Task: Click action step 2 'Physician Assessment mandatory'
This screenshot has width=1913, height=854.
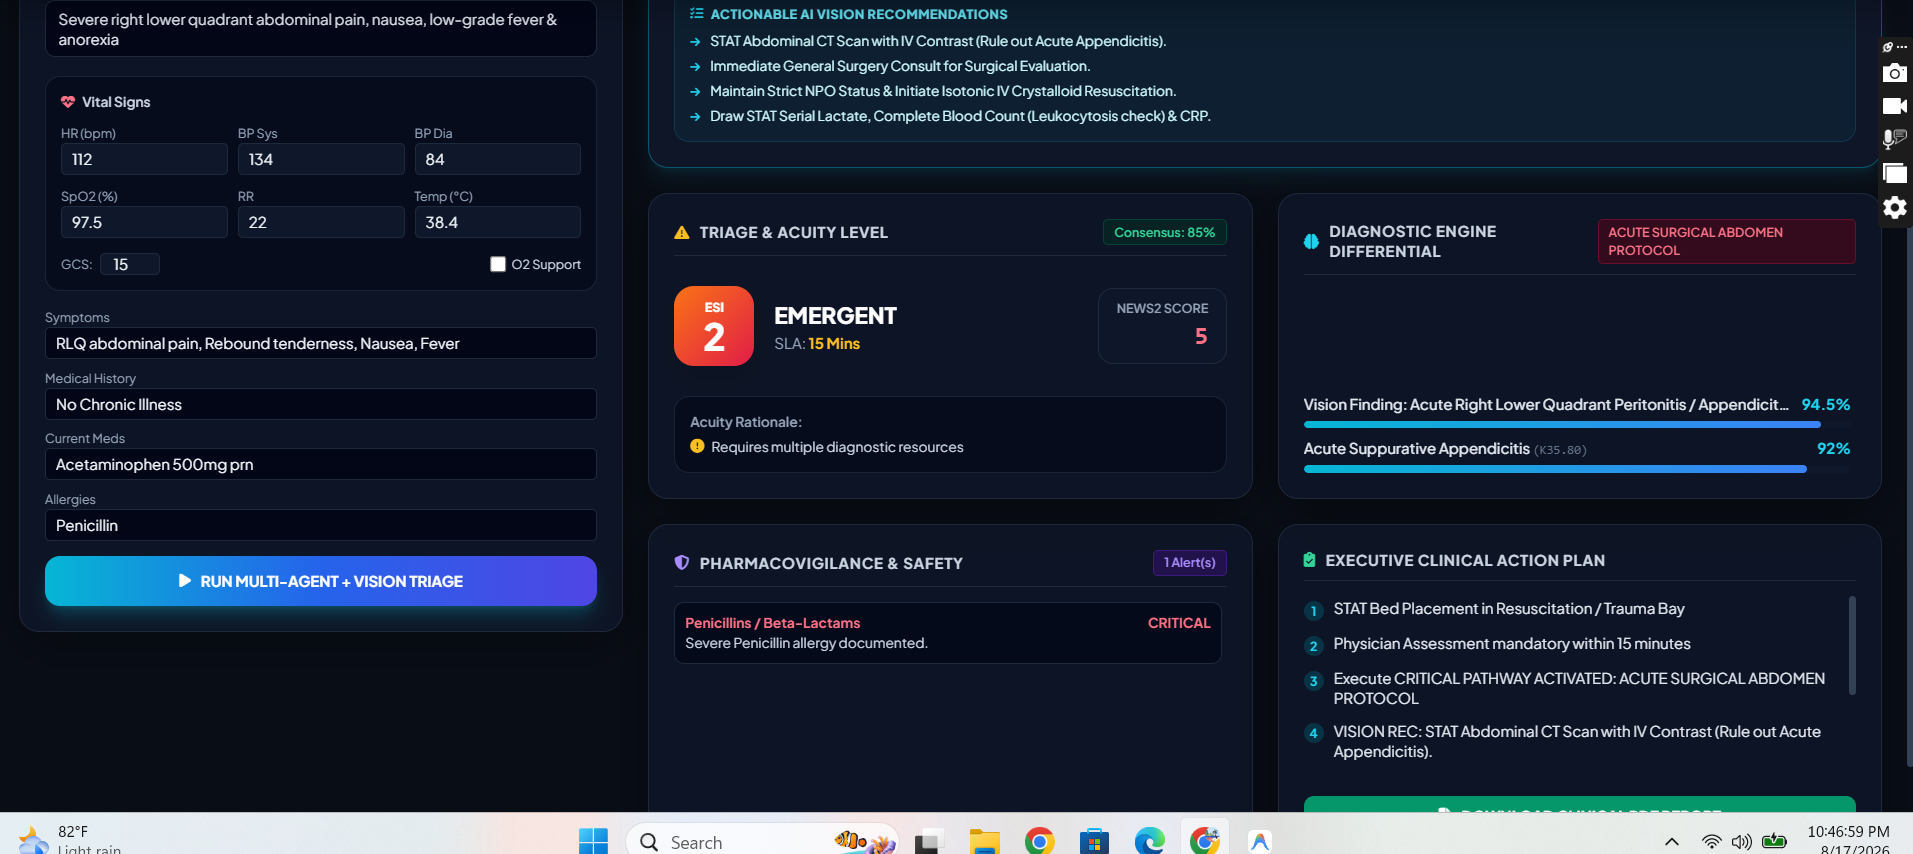Action: (1512, 643)
